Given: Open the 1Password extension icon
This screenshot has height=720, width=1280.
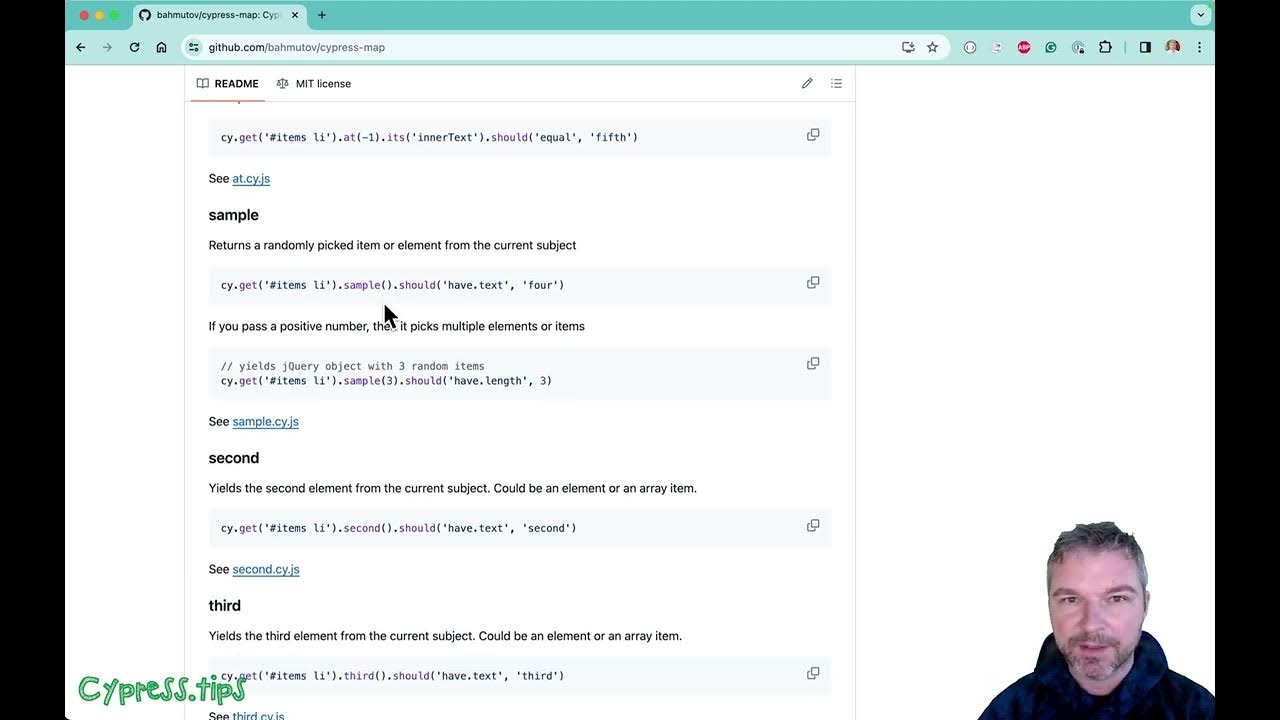Looking at the screenshot, I should coord(1078,47).
